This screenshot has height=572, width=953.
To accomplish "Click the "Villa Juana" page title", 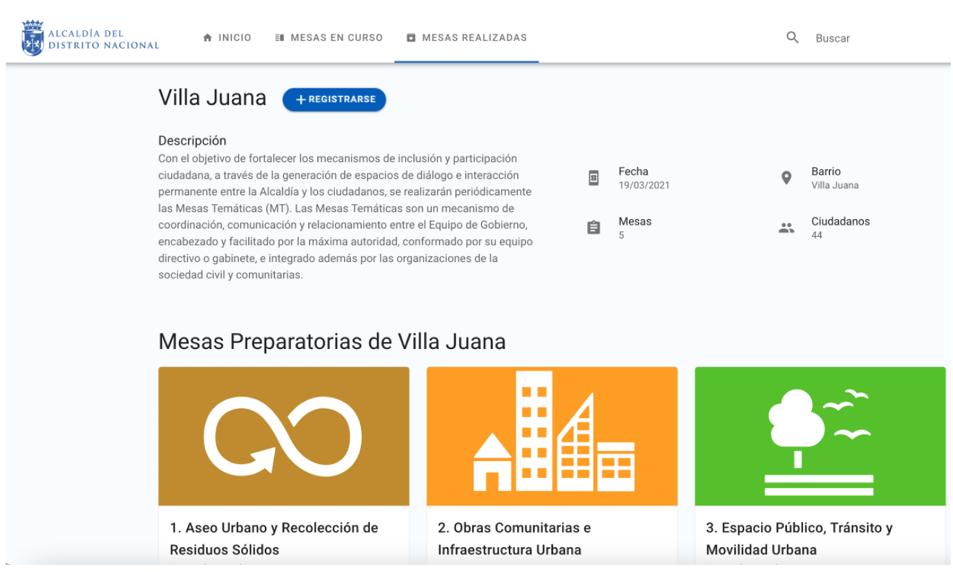I will point(212,98).
